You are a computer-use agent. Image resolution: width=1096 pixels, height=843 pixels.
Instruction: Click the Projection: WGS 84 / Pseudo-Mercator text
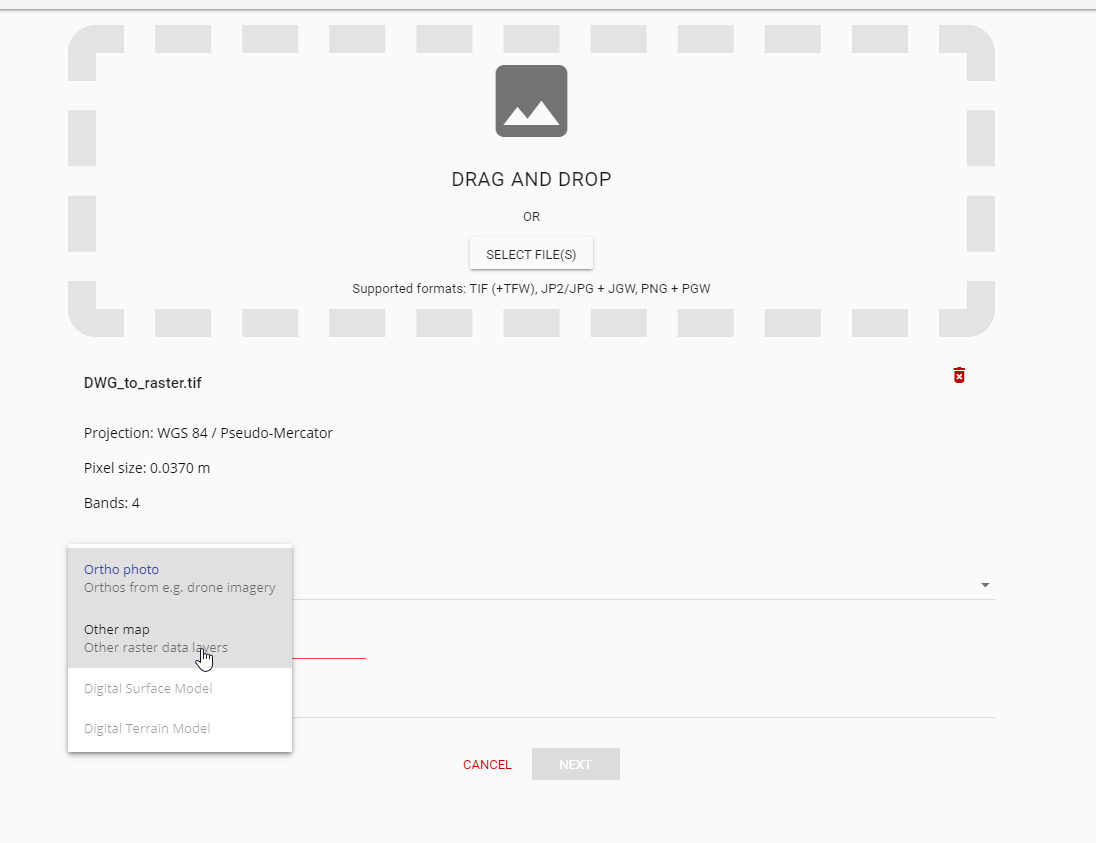coord(208,433)
